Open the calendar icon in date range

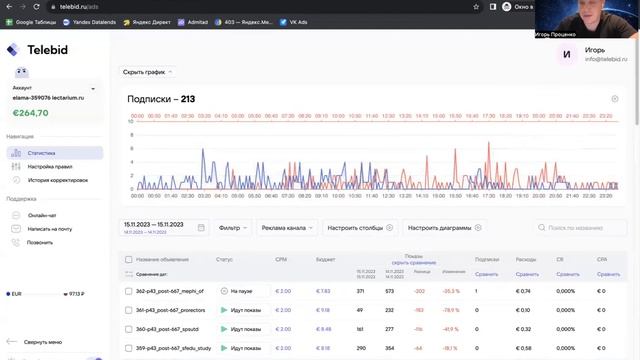[x=201, y=228]
